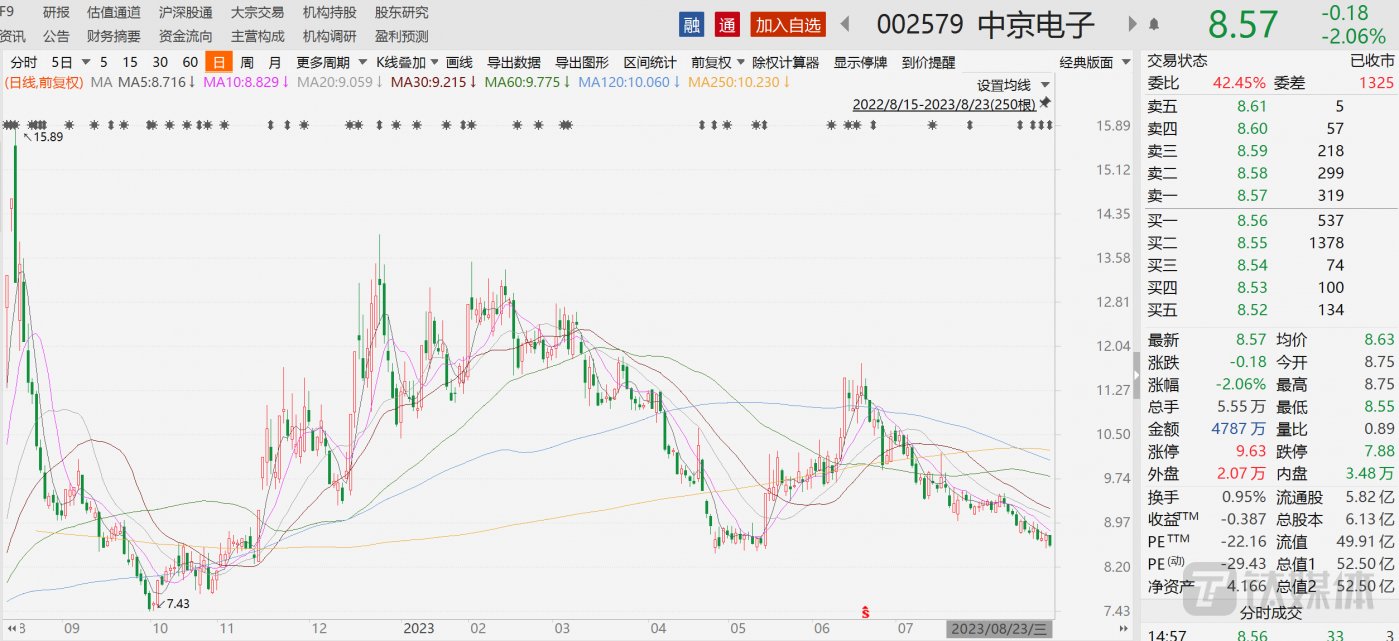Click the side panel collapse handle
The image size is (1399, 641).
(1135, 375)
